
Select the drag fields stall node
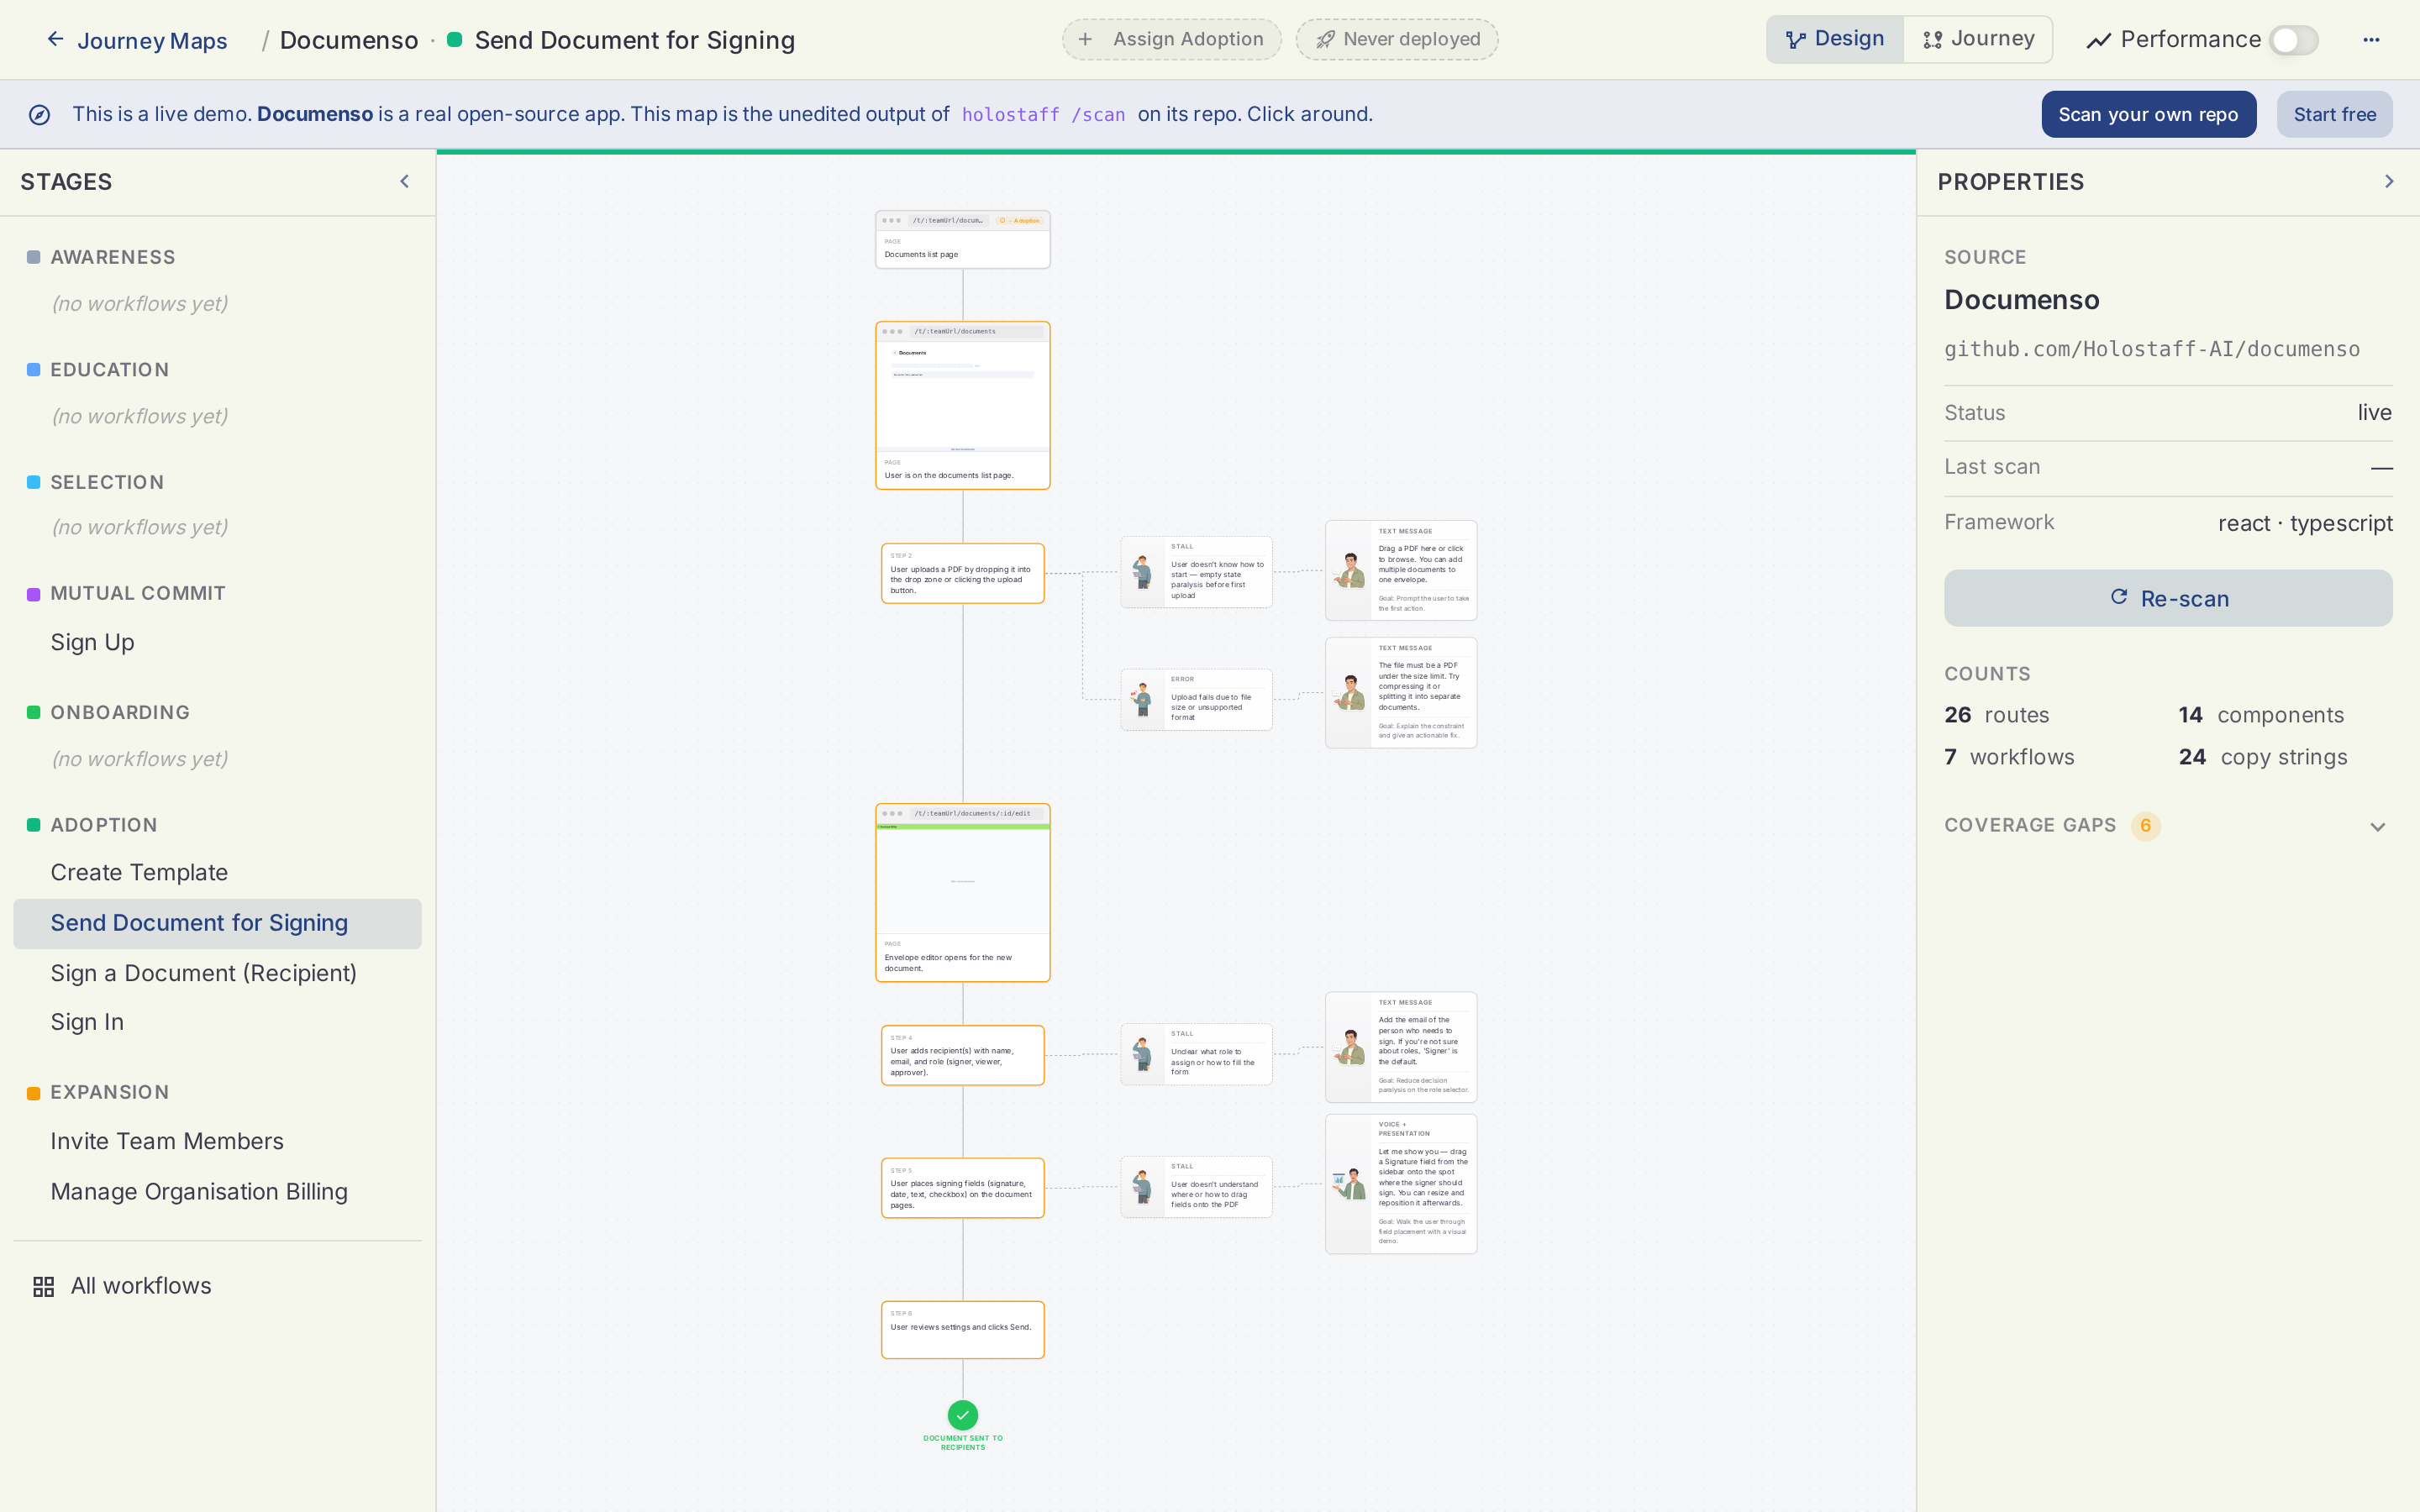click(x=1196, y=1187)
